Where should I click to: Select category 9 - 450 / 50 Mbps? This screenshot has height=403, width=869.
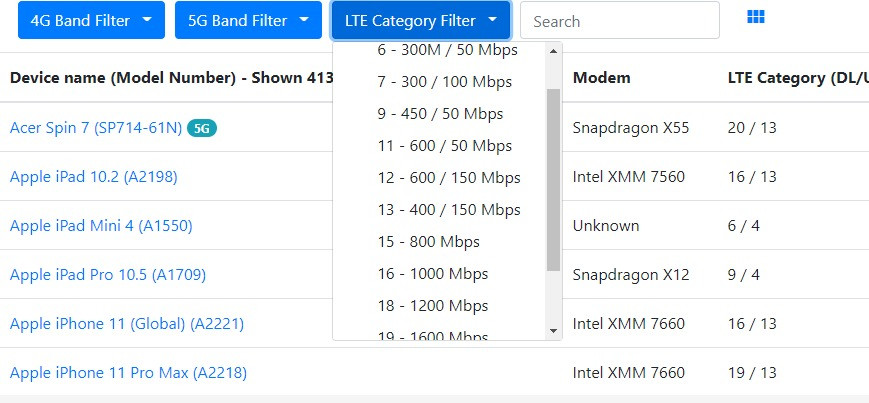[x=440, y=114]
